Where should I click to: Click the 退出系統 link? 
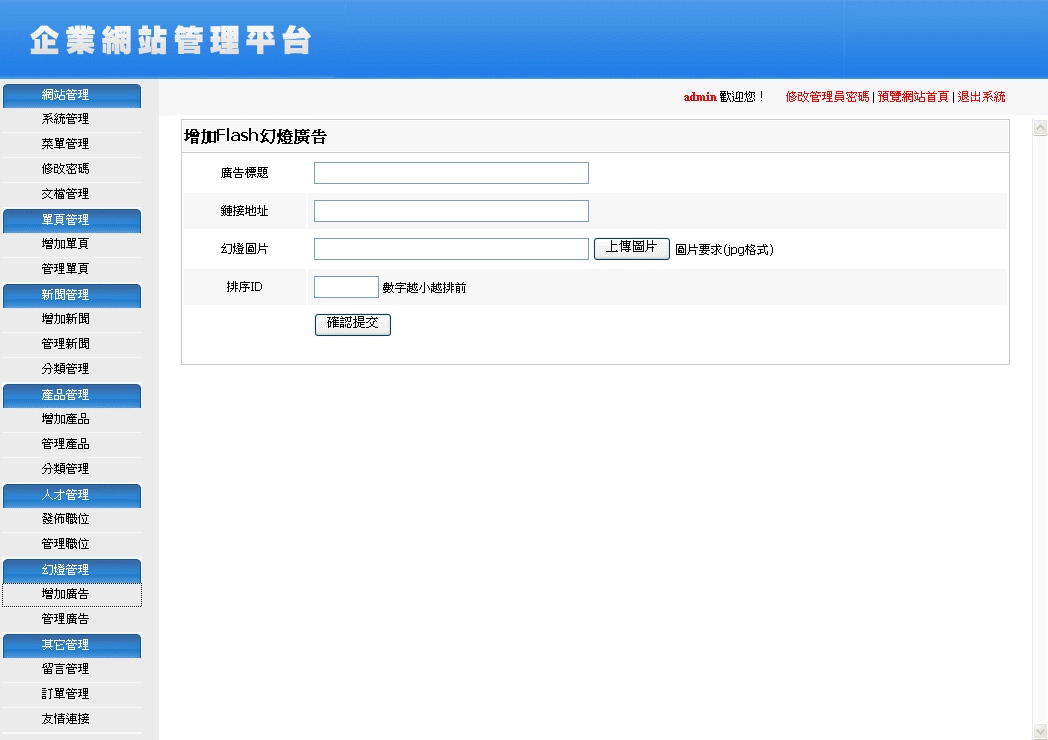coord(981,97)
